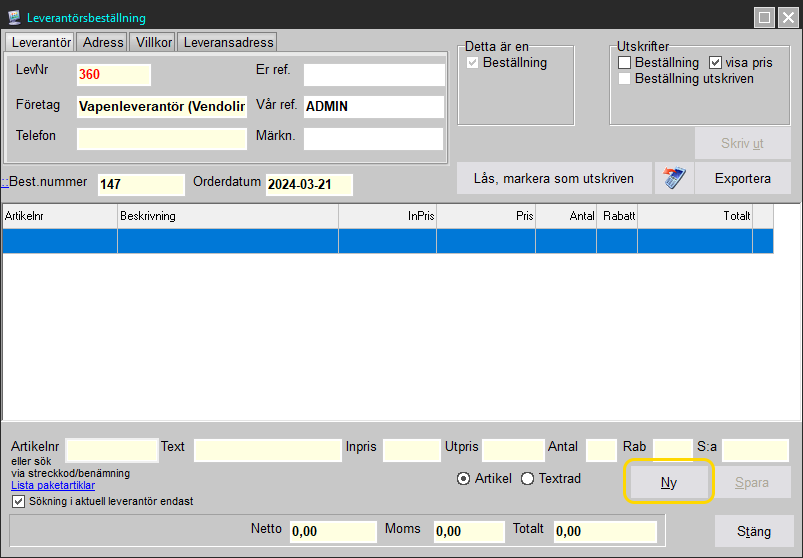
Task: Click the export device icon next to Exportera
Action: click(x=674, y=179)
